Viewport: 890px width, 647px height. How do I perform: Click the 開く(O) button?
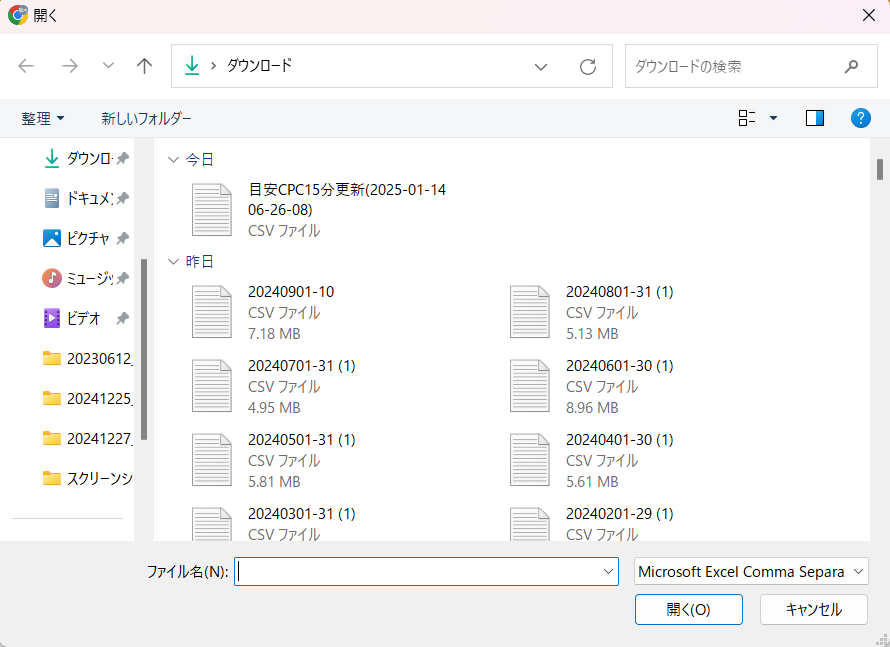click(688, 609)
